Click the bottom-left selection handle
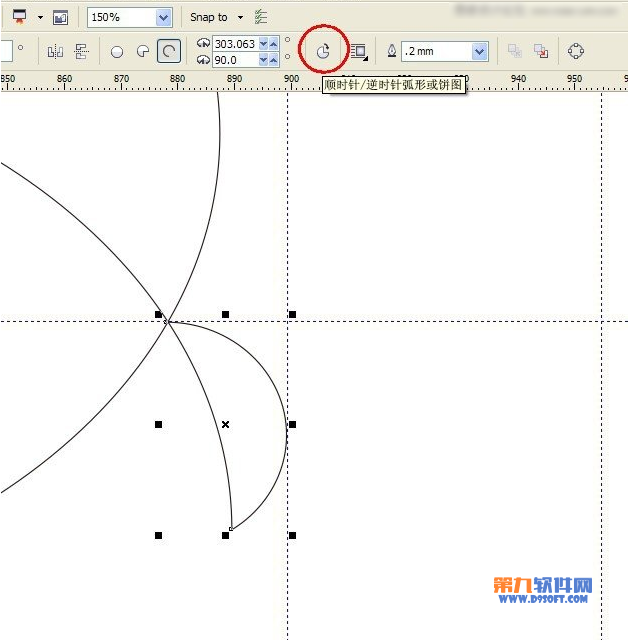629x640 pixels. pos(158,535)
